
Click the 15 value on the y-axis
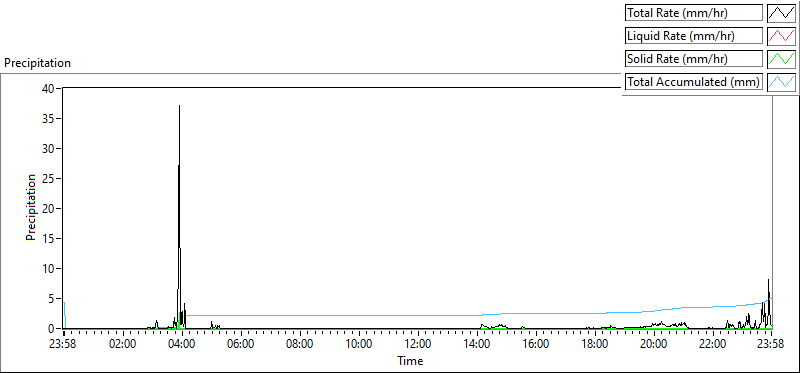(48, 238)
